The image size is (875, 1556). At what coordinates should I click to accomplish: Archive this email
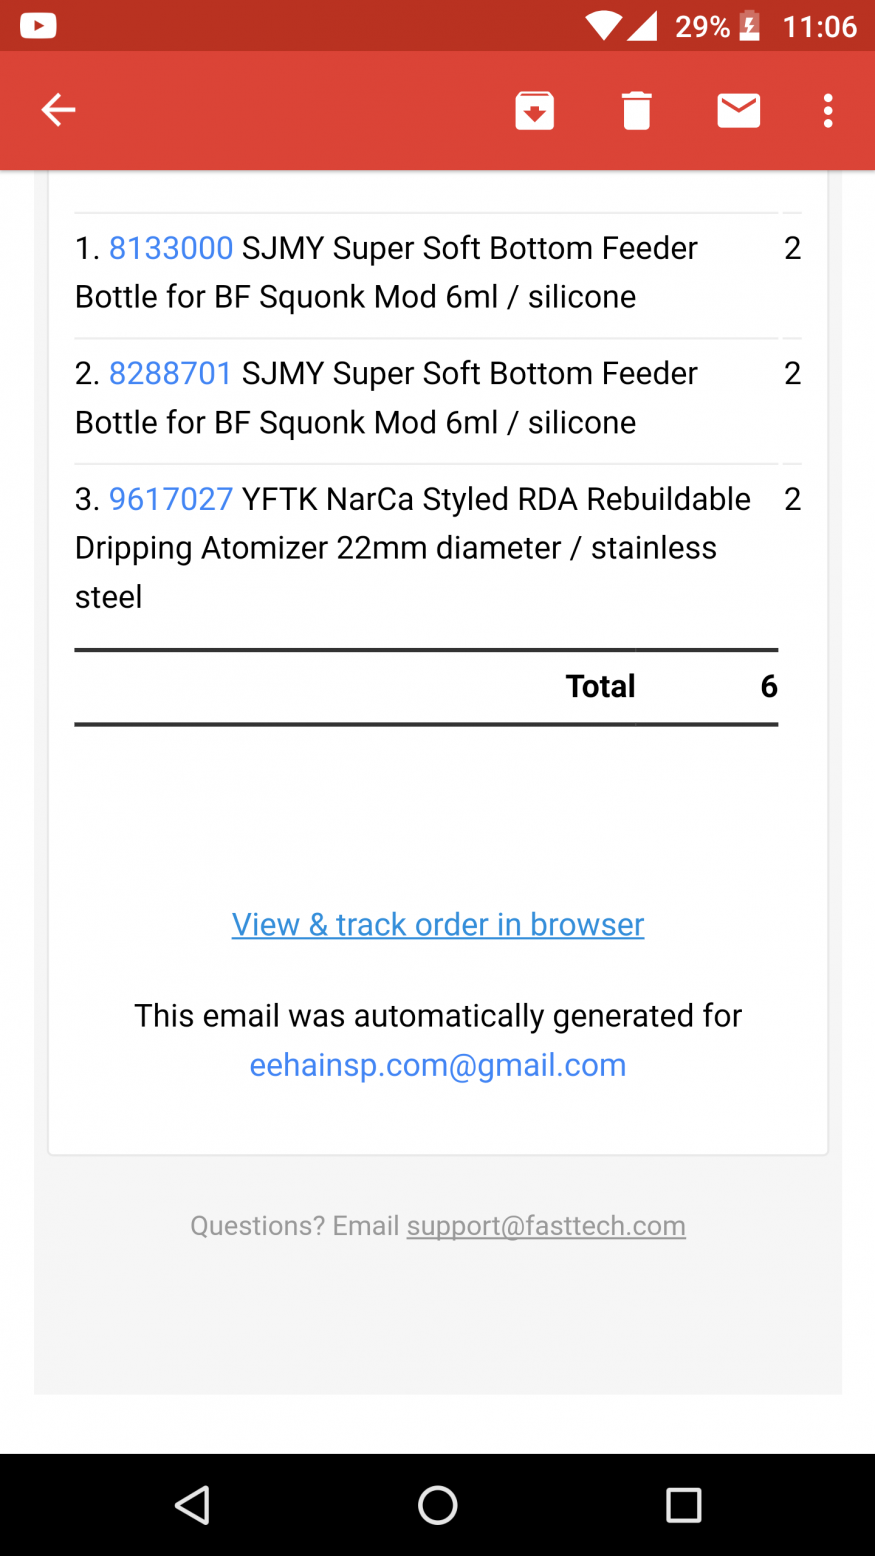pyautogui.click(x=535, y=110)
